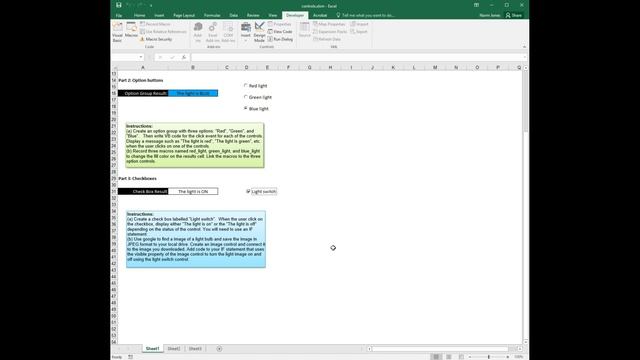Select the Red light option button

pos(256,86)
